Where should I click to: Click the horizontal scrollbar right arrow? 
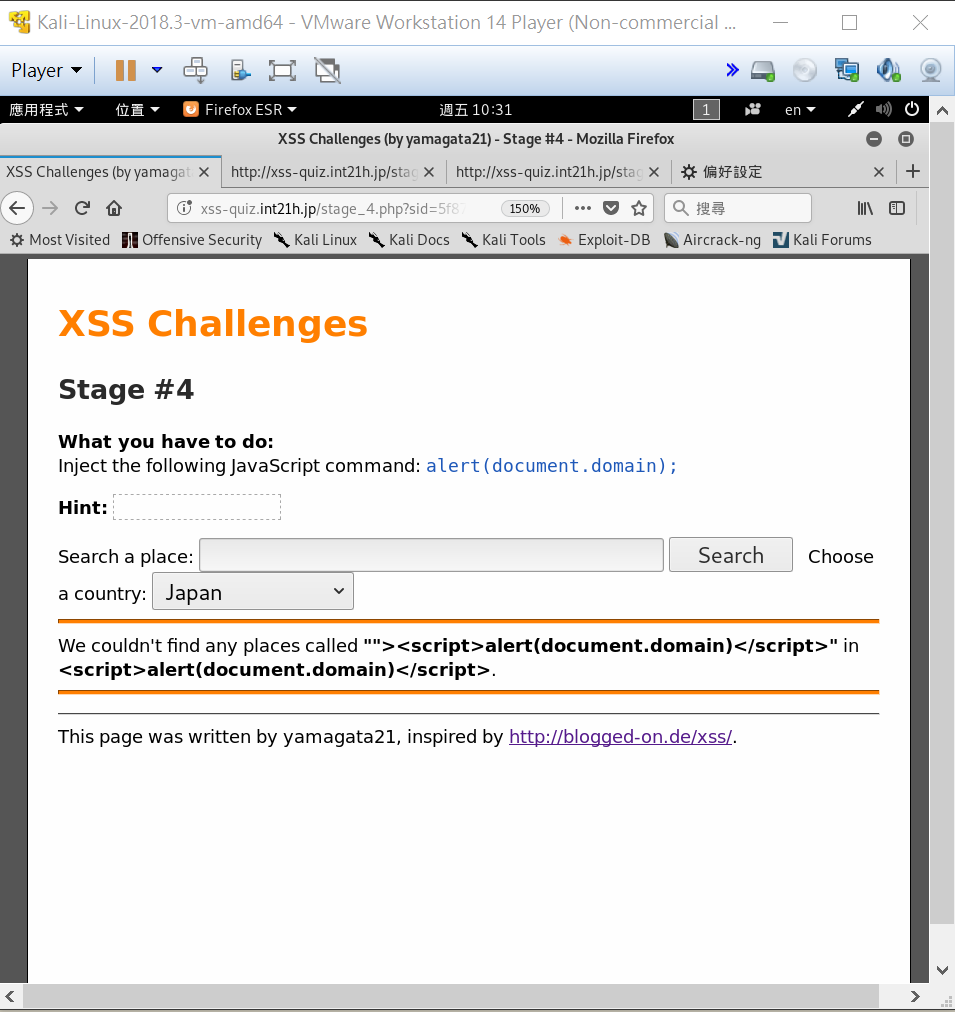pyautogui.click(x=914, y=997)
